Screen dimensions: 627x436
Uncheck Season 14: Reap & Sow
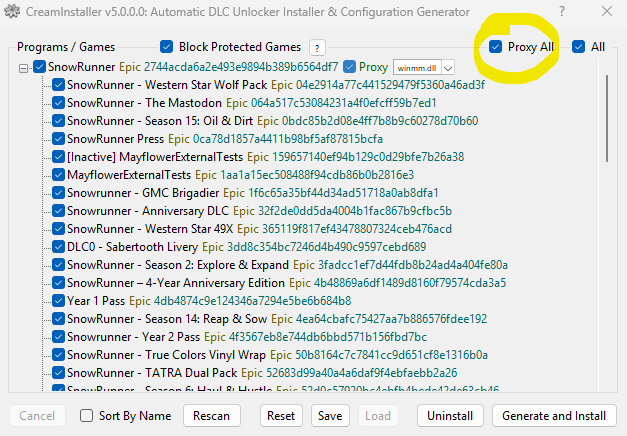tap(58, 319)
